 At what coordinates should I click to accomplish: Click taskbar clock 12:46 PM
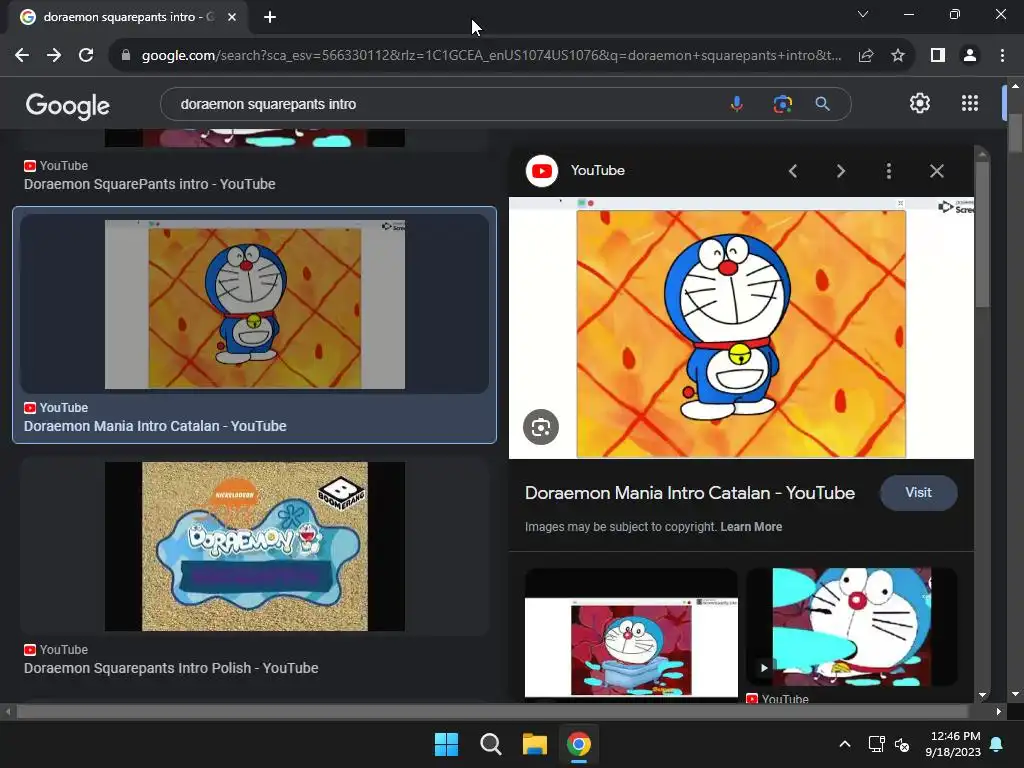click(953, 744)
